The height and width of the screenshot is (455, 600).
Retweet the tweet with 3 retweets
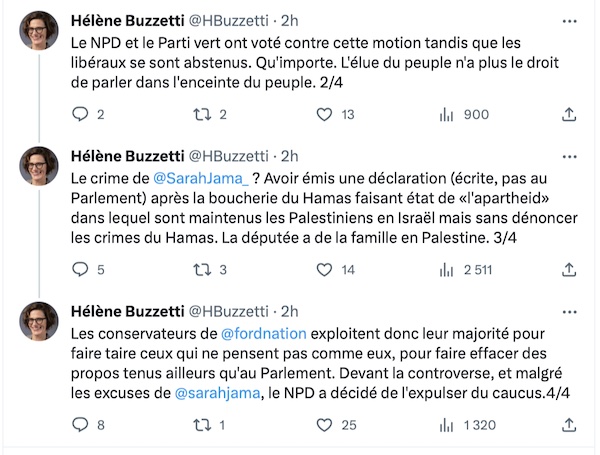202,269
